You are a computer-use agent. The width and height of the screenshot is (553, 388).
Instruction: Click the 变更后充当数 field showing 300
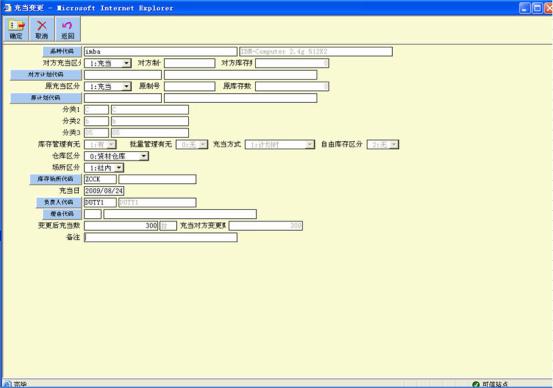tap(121, 226)
